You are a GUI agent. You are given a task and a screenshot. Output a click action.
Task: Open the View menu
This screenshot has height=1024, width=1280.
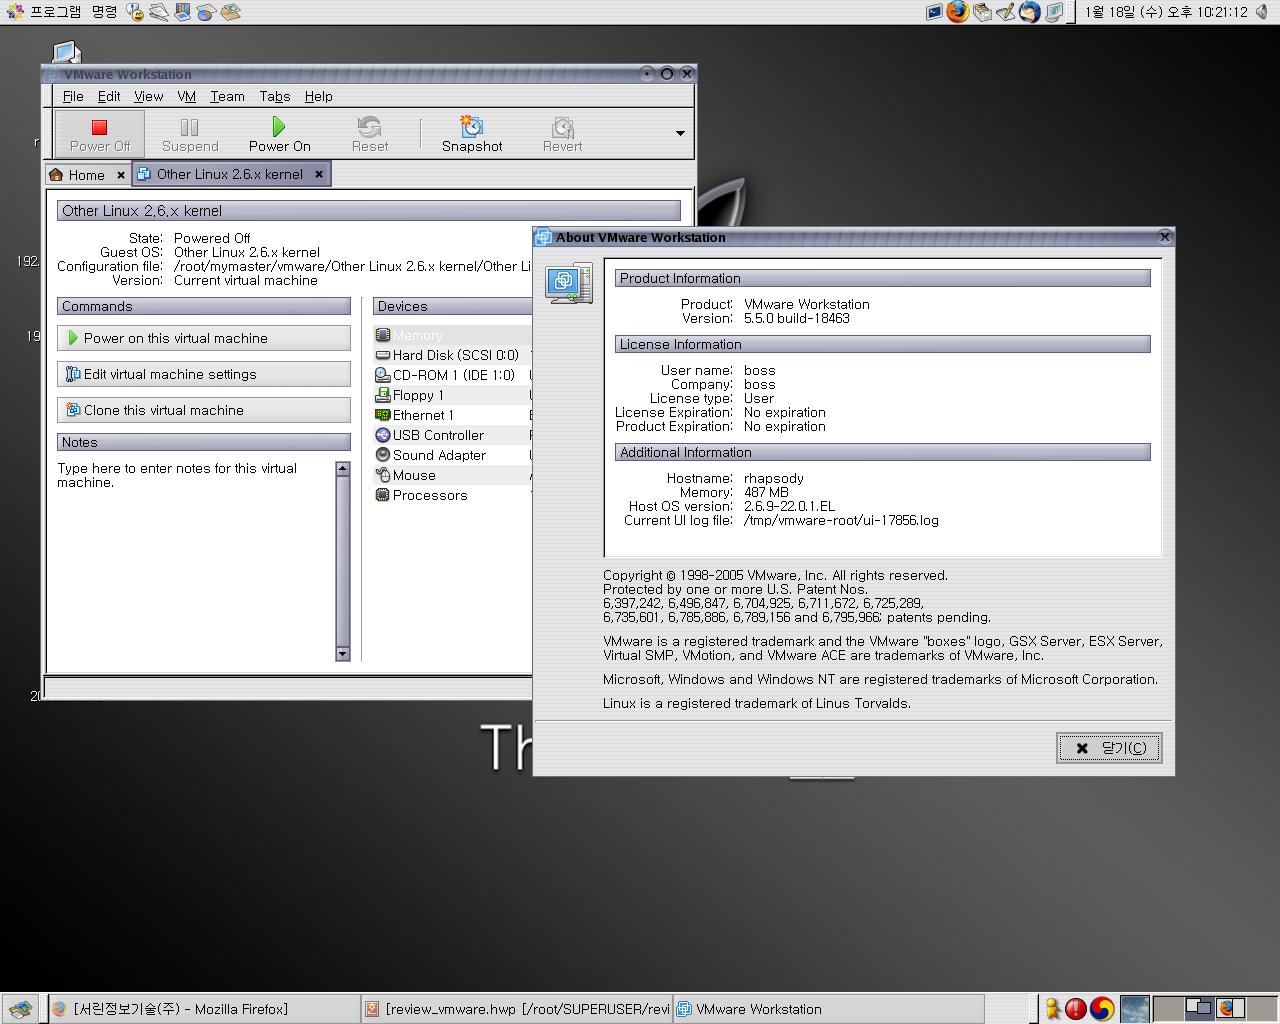pyautogui.click(x=148, y=96)
